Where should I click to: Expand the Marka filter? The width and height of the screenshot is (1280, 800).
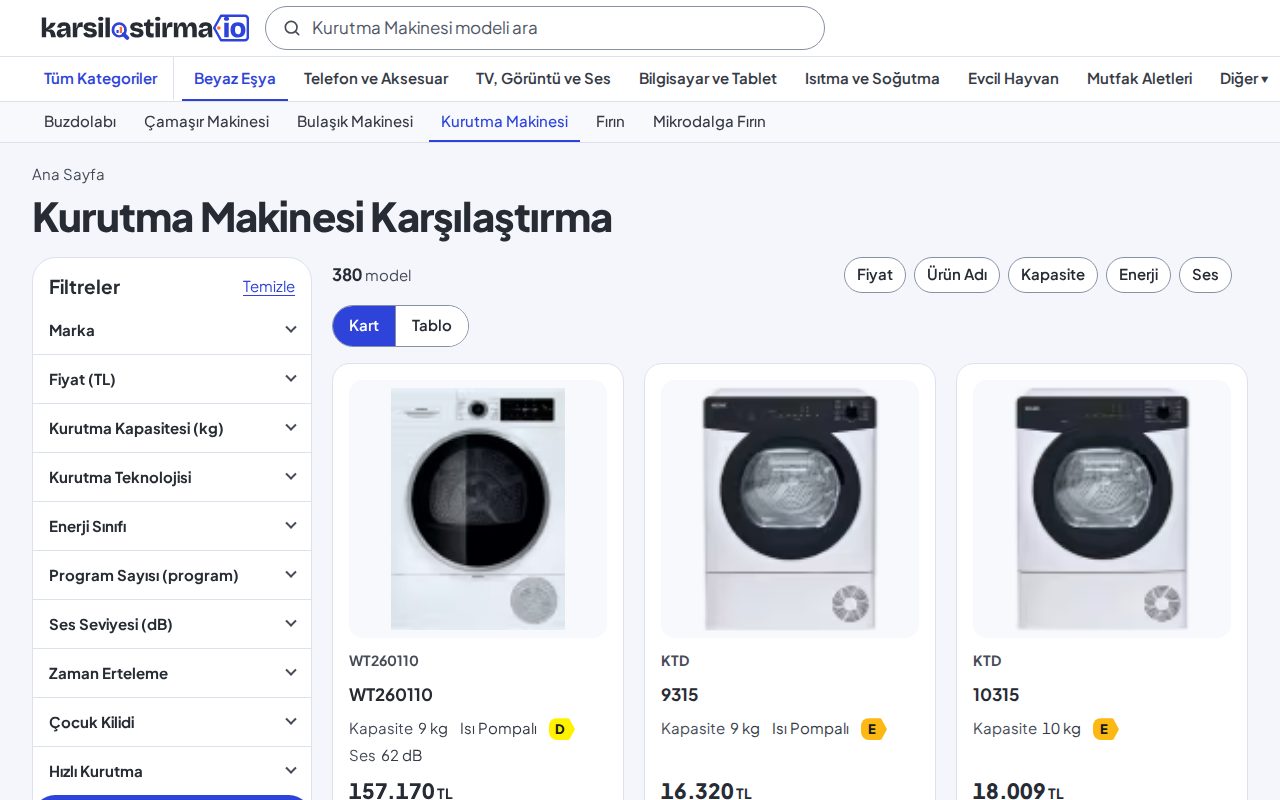tap(172, 330)
